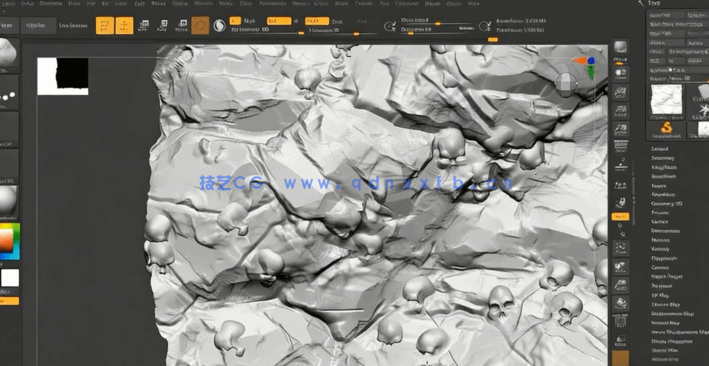Switch to Scale transform mode
709x366 pixels.
[163, 25]
